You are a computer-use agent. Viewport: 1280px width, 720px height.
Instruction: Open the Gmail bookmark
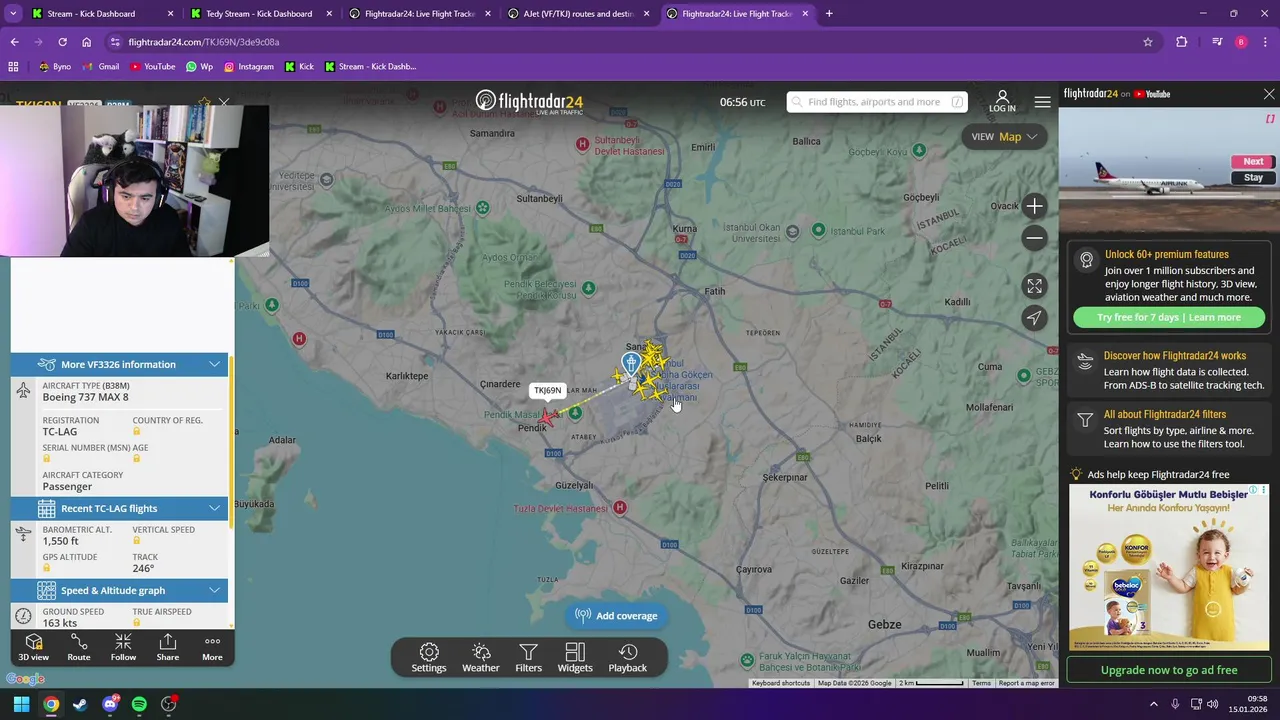[x=101, y=67]
